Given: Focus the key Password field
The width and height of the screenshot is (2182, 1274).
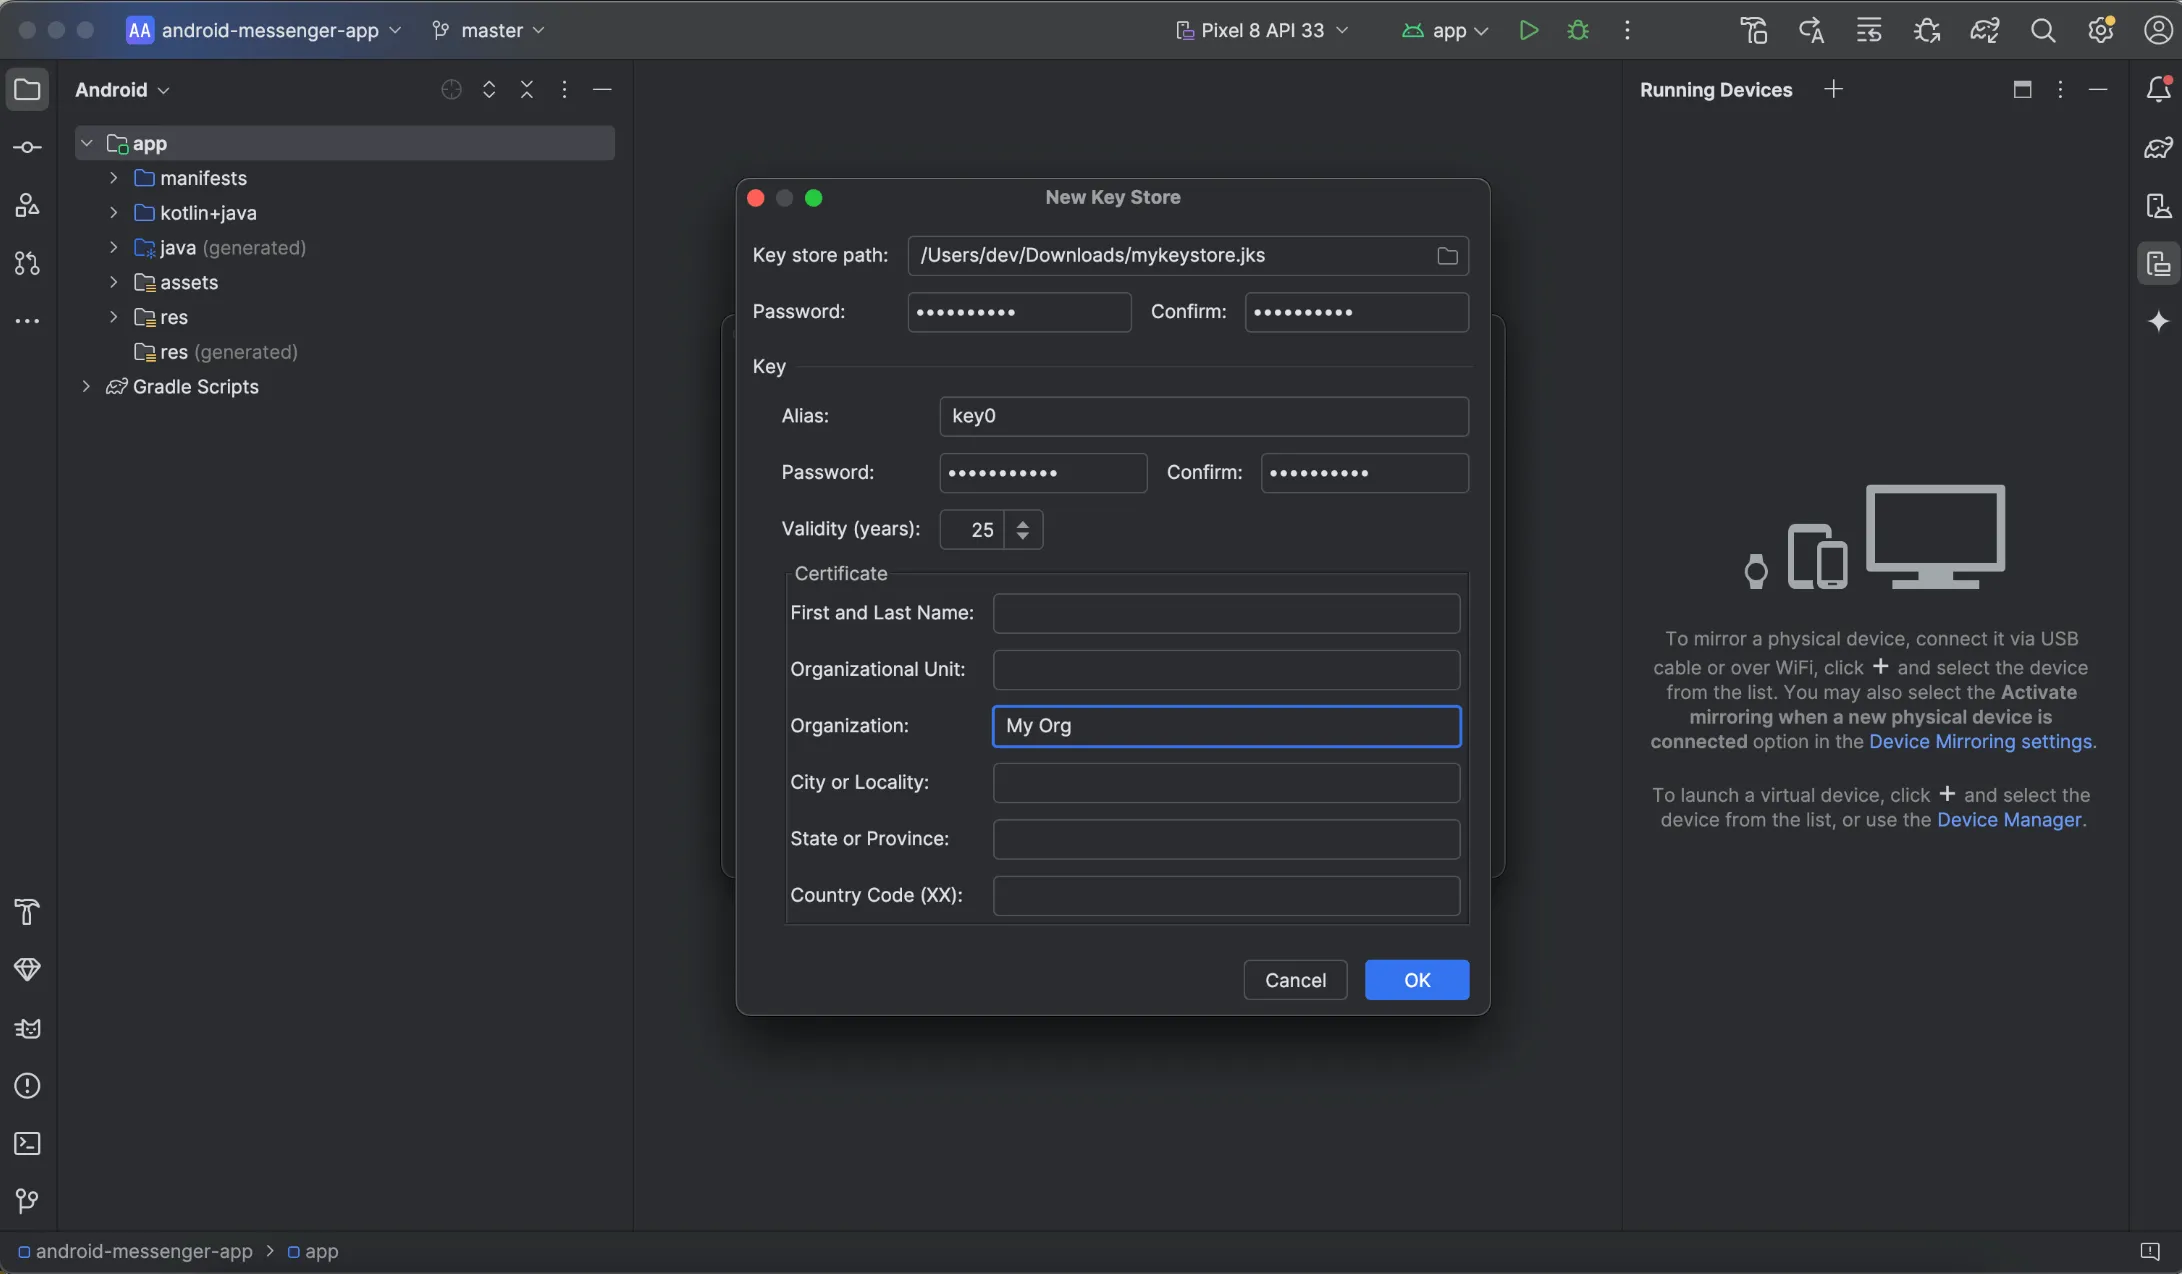Looking at the screenshot, I should [1043, 473].
